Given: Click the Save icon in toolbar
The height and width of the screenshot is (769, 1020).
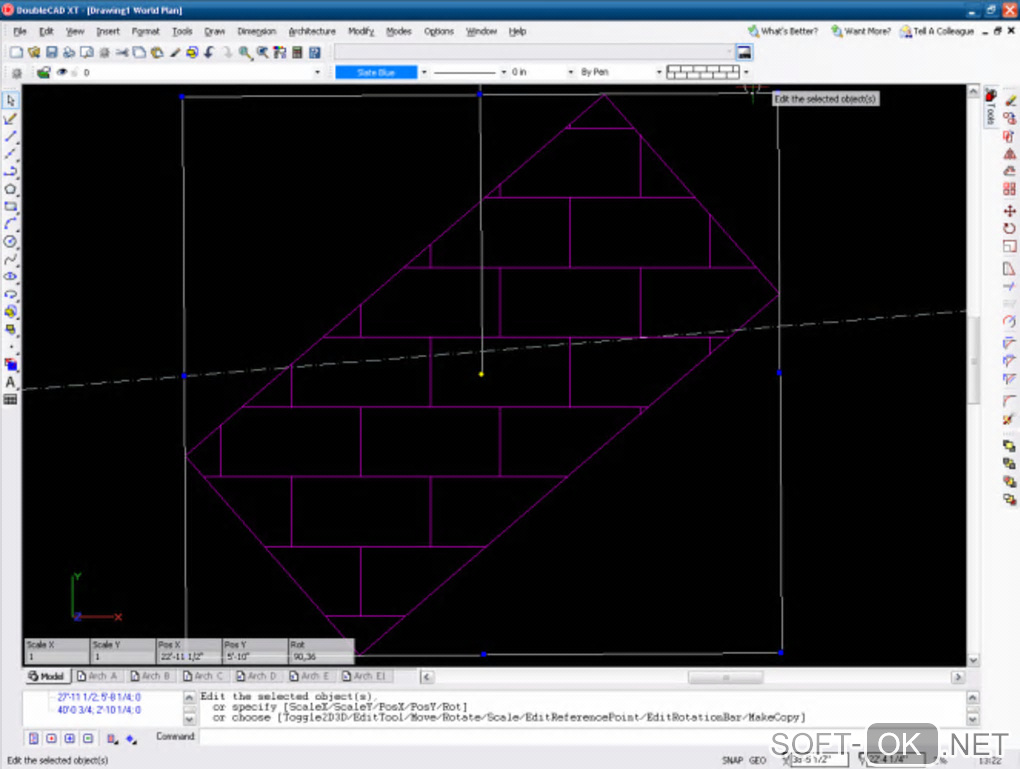Looking at the screenshot, I should (x=51, y=52).
